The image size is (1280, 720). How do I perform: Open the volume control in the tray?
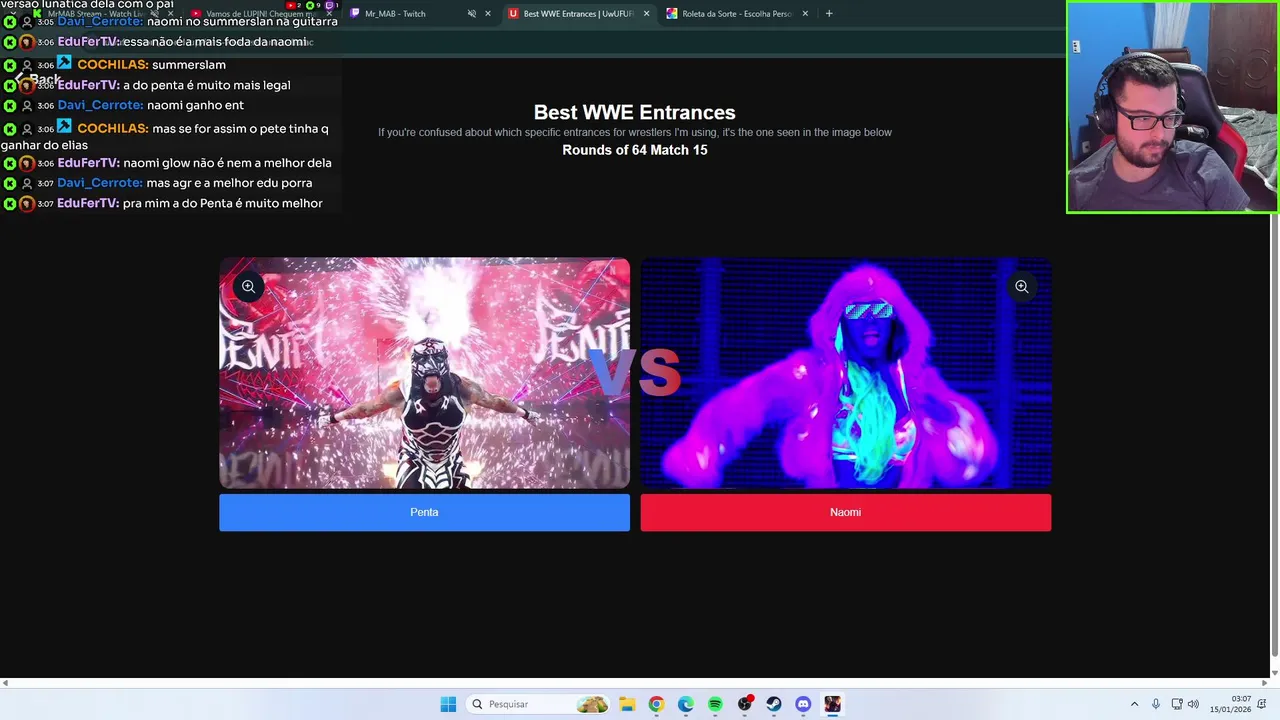coord(1193,705)
